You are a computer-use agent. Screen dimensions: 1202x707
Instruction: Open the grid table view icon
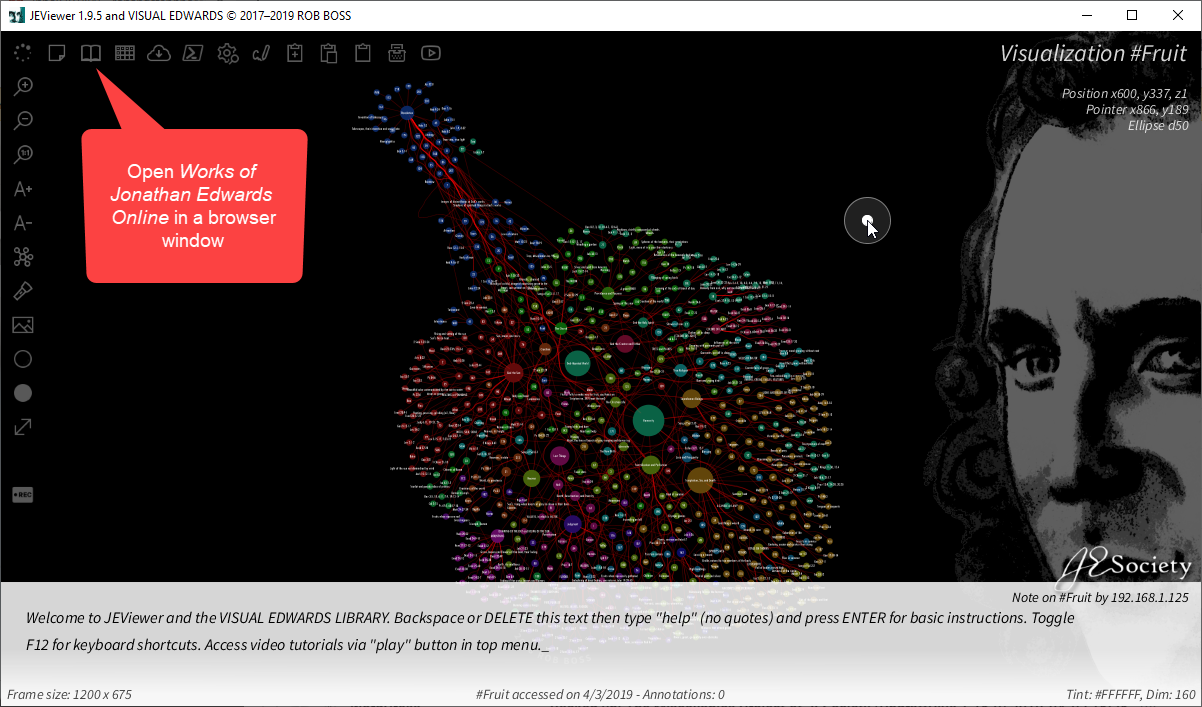point(125,53)
